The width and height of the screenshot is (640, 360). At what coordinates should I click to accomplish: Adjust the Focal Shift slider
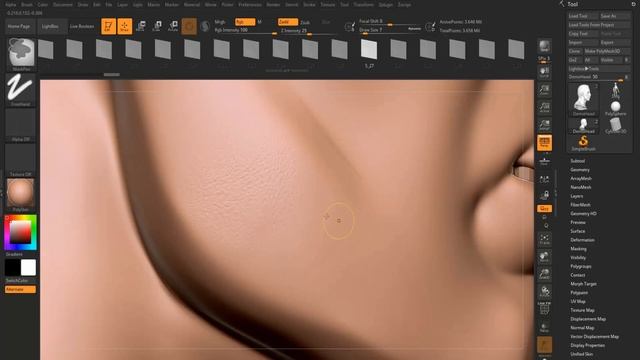tap(390, 22)
